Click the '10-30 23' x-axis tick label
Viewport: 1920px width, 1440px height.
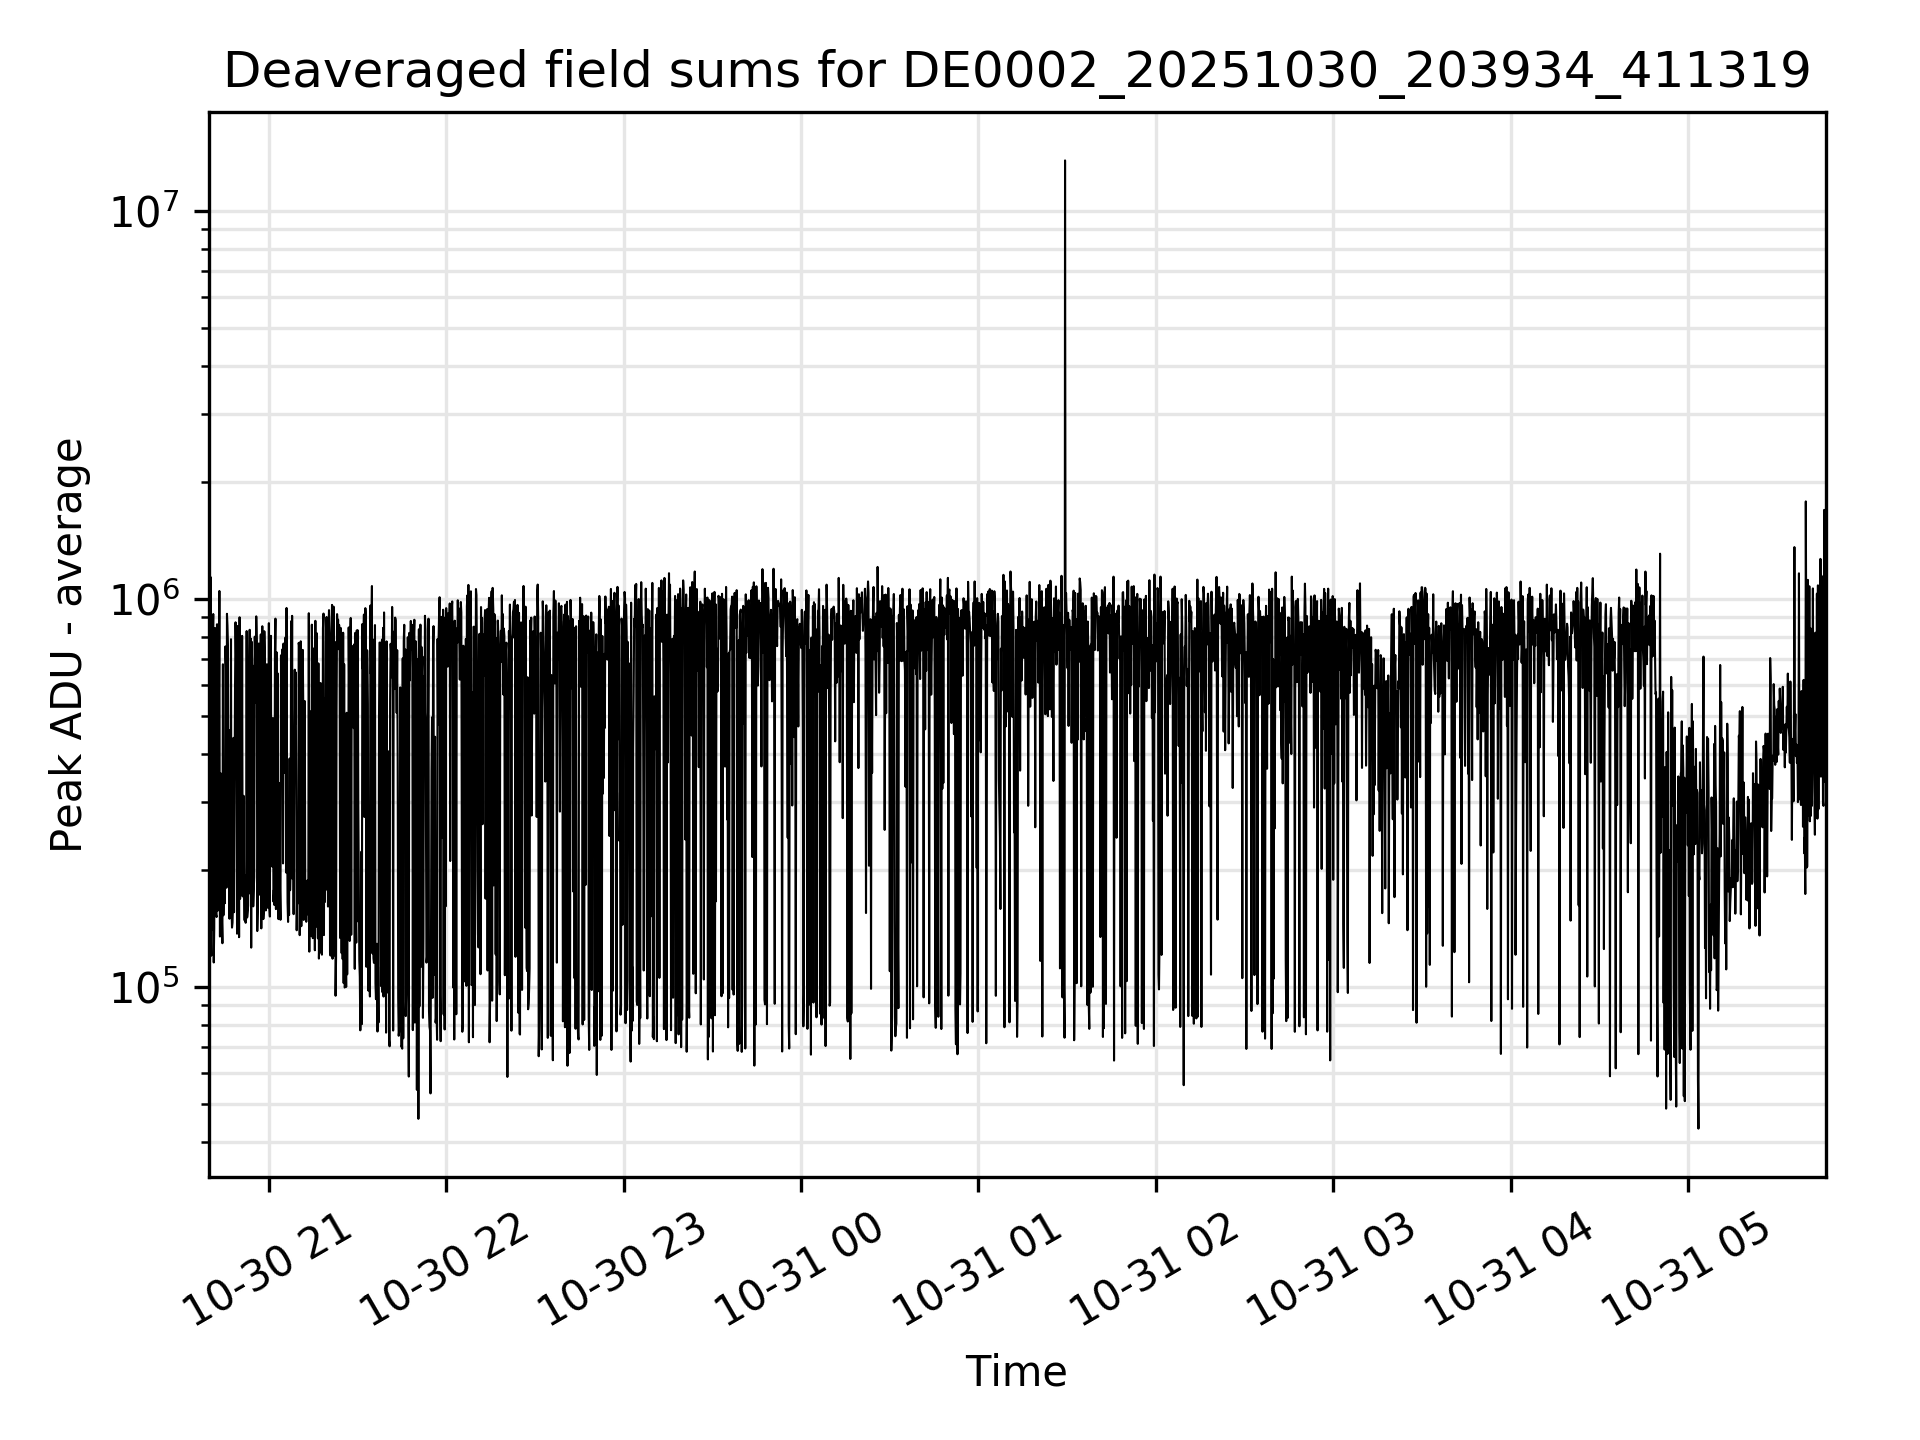click(x=623, y=1270)
